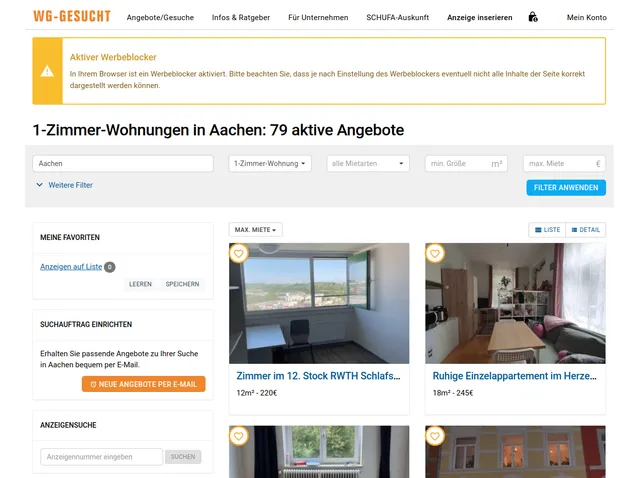This screenshot has width=640, height=478.
Task: Click the WG-GESUCHT logo
Action: click(72, 16)
